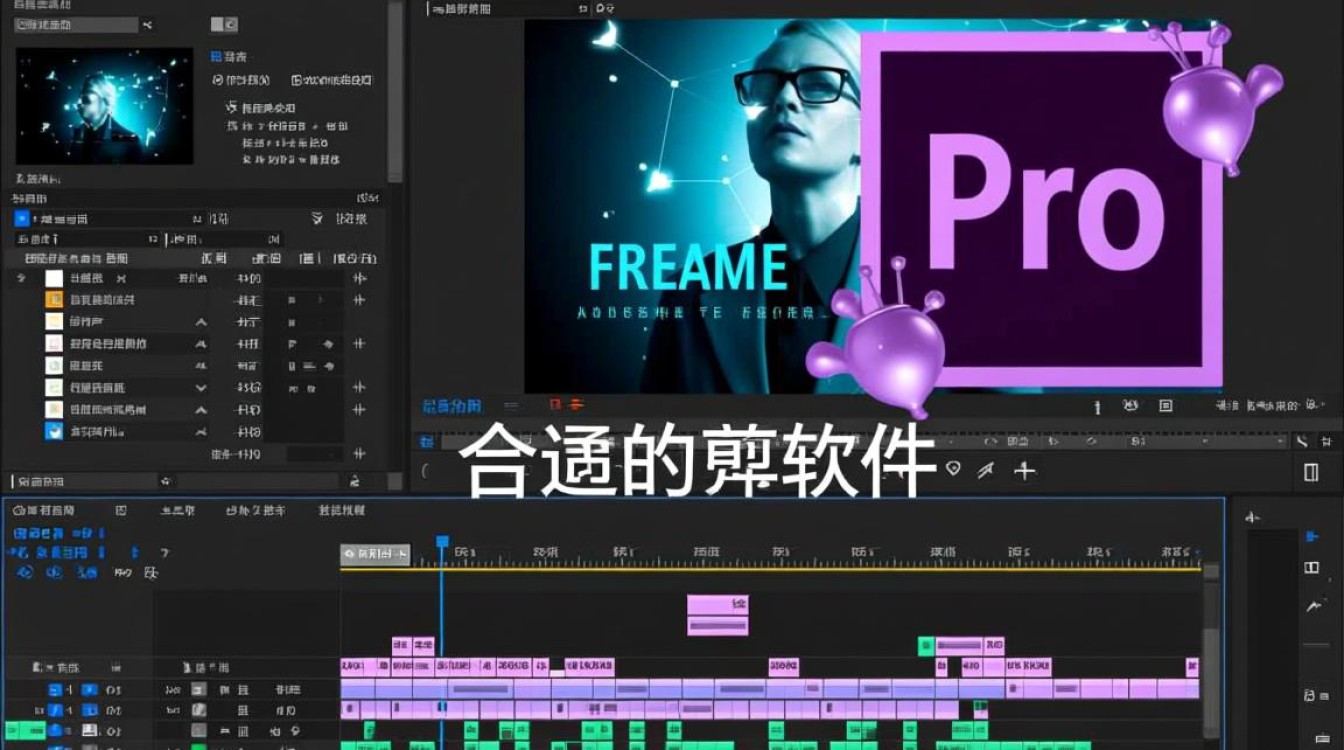Select the green clip at the timeline's far left edge

tap(24, 730)
